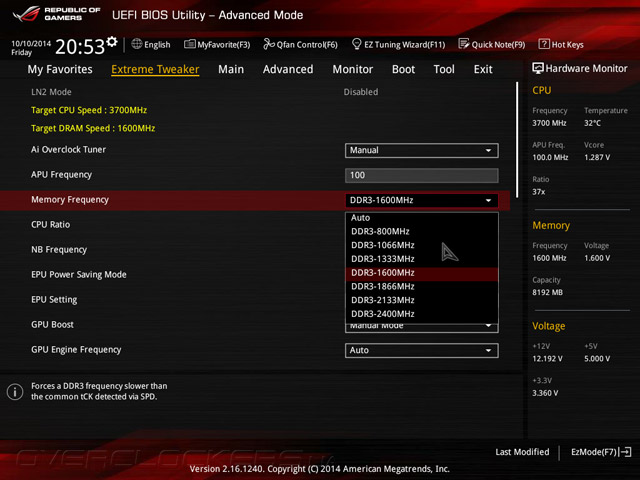The width and height of the screenshot is (640, 480).
Task: Click the vertical scrollbar of the settings list
Action: (517, 140)
